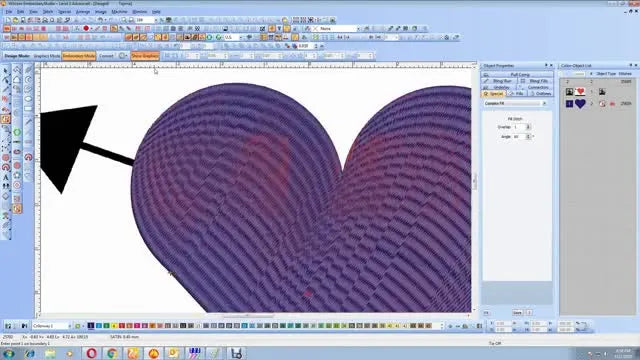Select the green circle digitizing tool
This screenshot has width=640, height=360.
[x=17, y=132]
